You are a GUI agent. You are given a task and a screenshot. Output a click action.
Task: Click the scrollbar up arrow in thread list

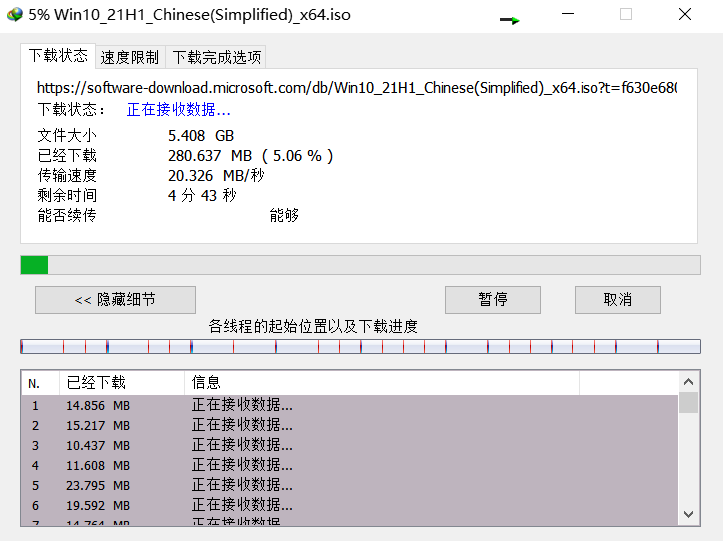click(689, 381)
